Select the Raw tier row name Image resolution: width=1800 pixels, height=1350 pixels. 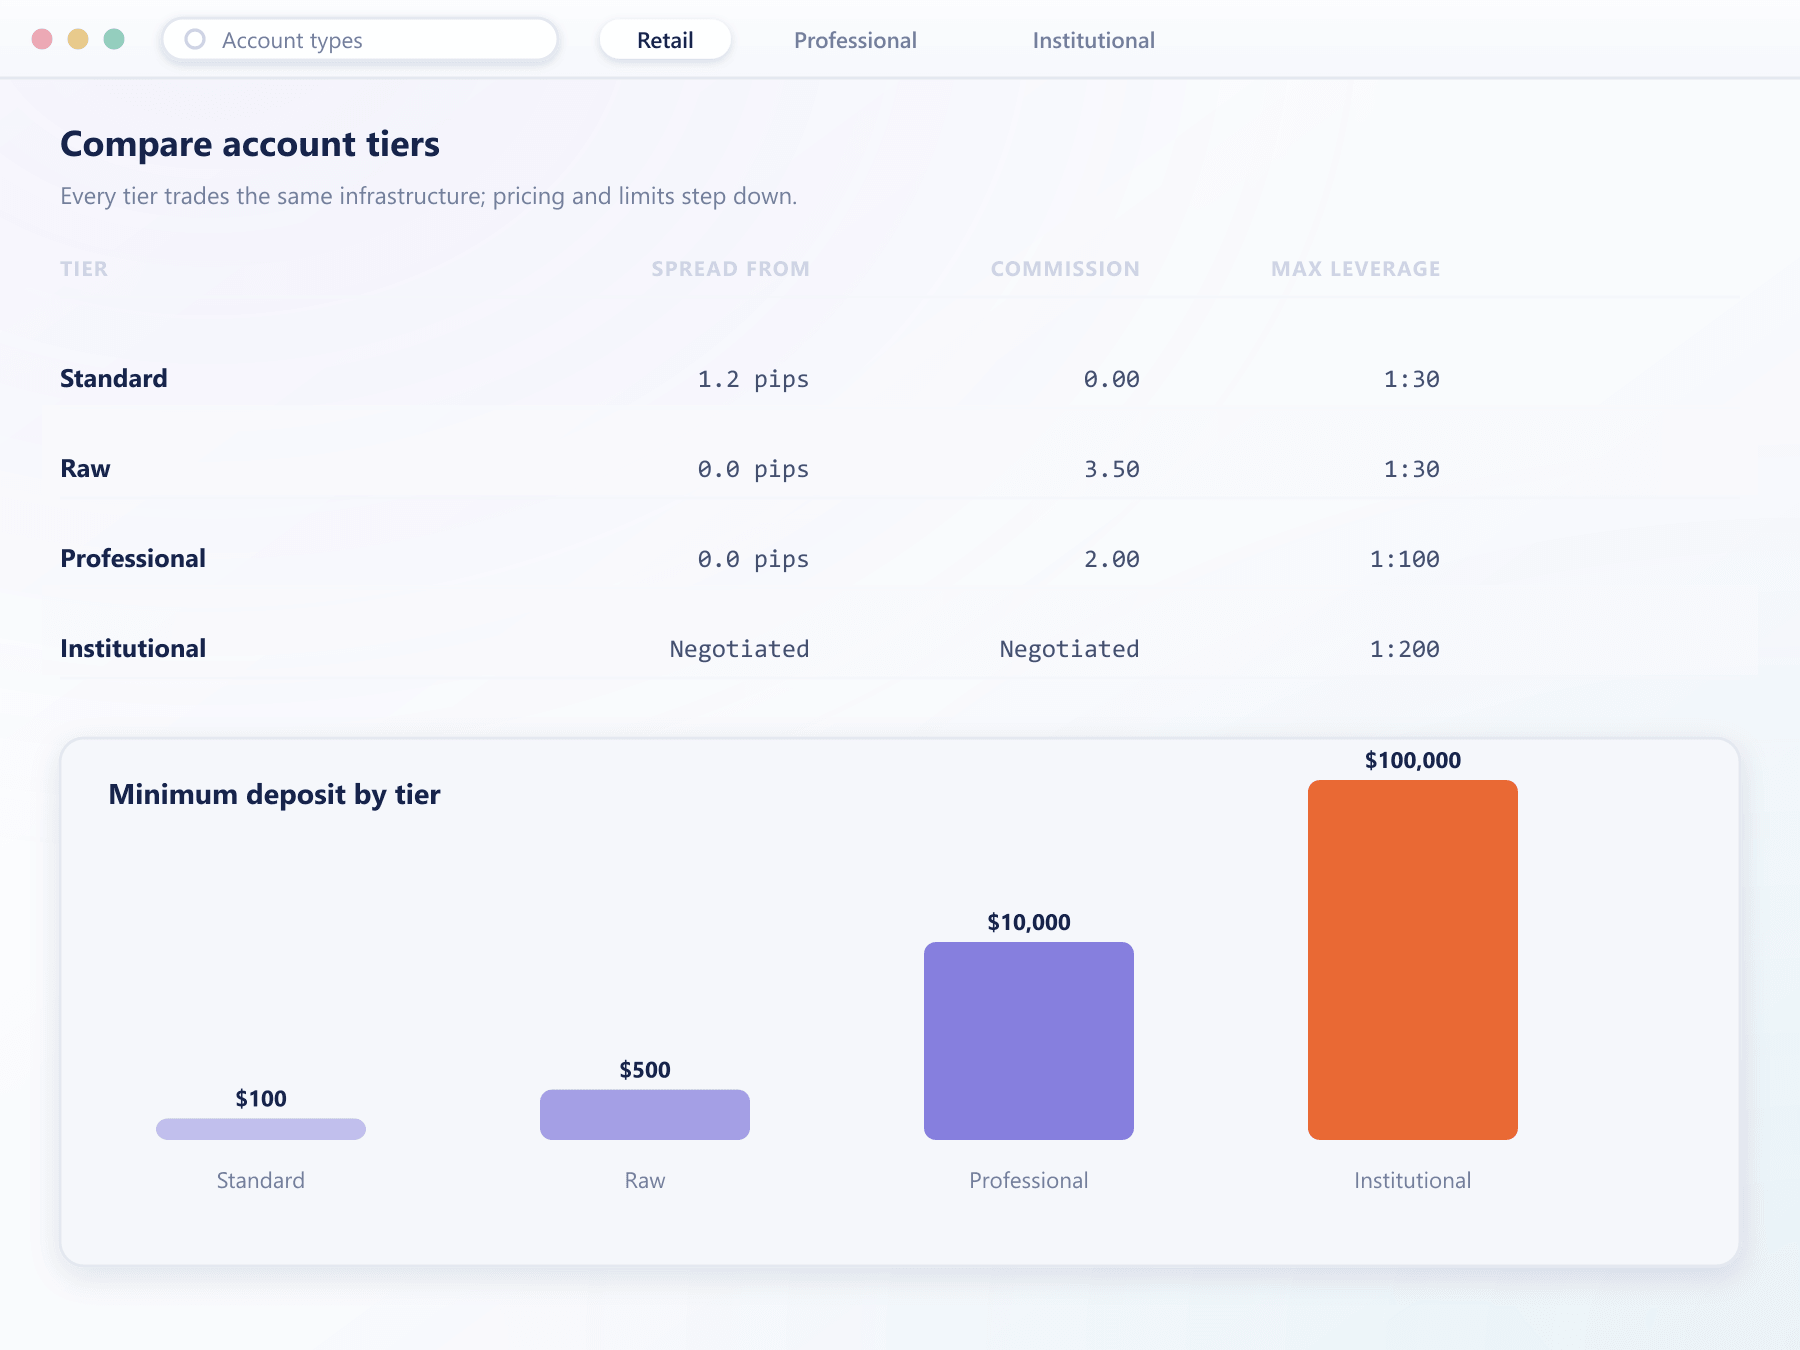coord(85,468)
